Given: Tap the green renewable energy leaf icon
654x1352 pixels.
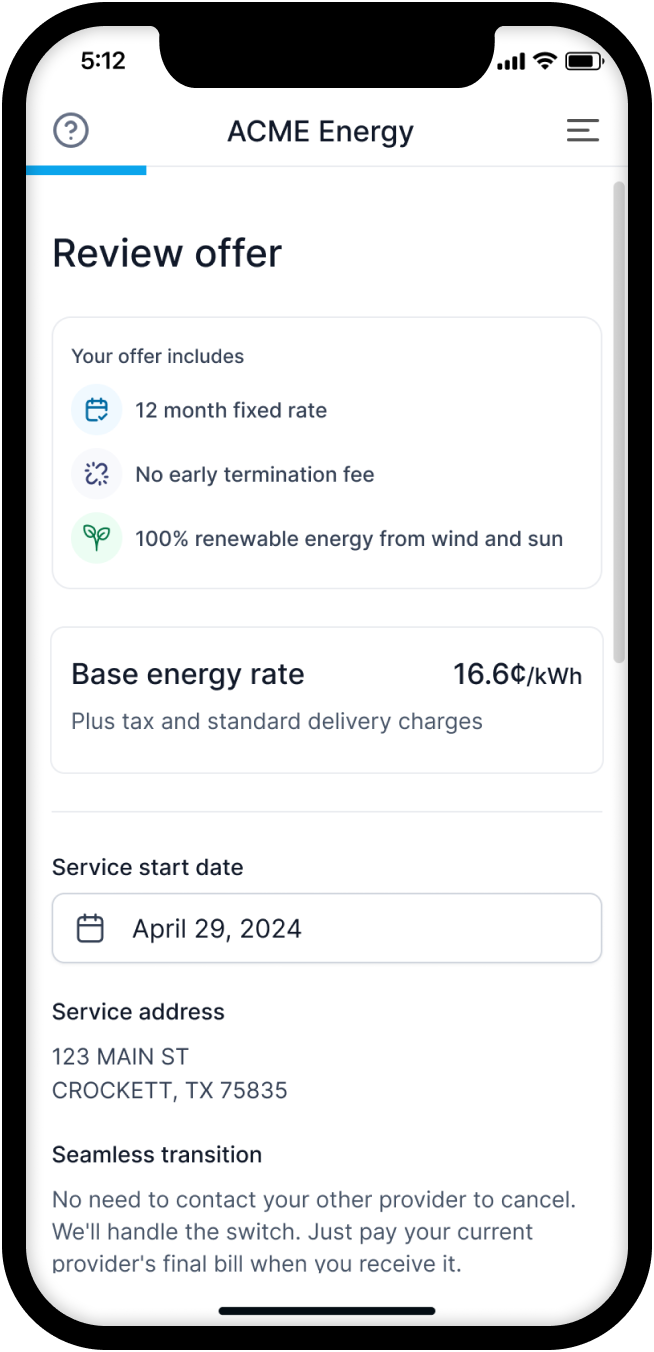Looking at the screenshot, I should coord(96,538).
